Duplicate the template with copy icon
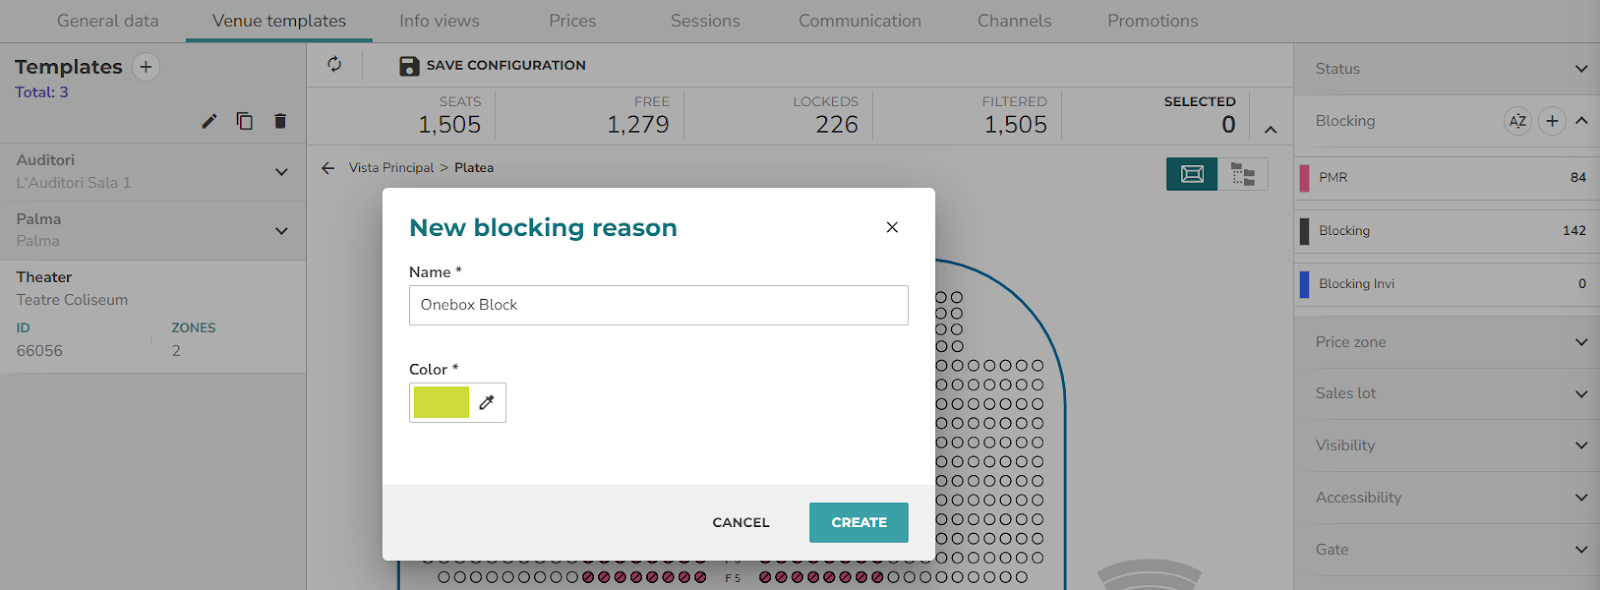Image resolution: width=1600 pixels, height=590 pixels. pos(244,121)
